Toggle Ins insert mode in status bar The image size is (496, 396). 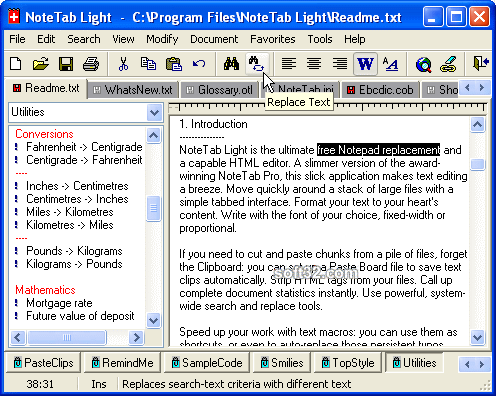pos(99,384)
